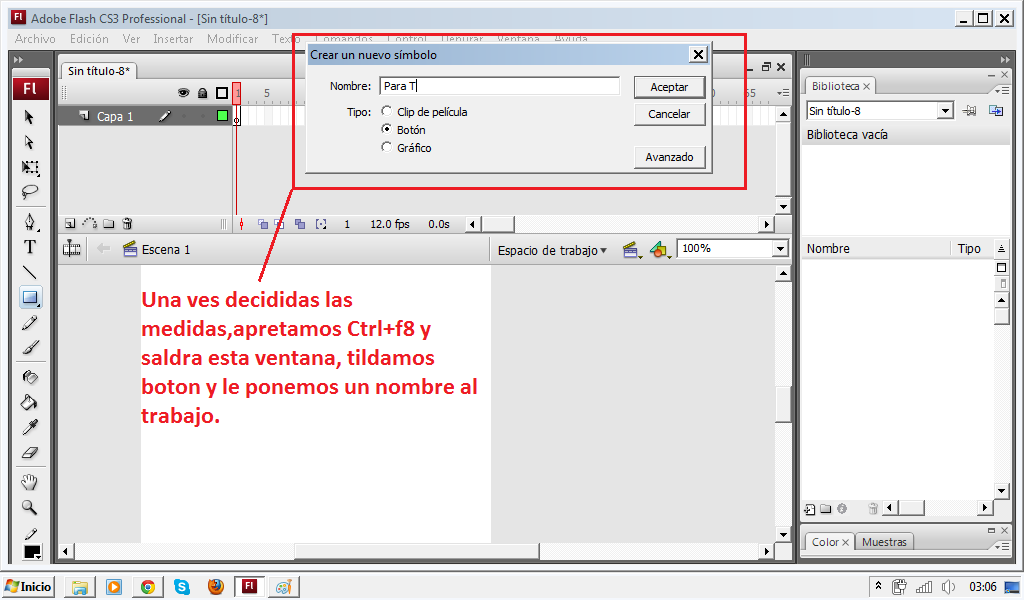Select the Free Transform tool

click(x=30, y=168)
